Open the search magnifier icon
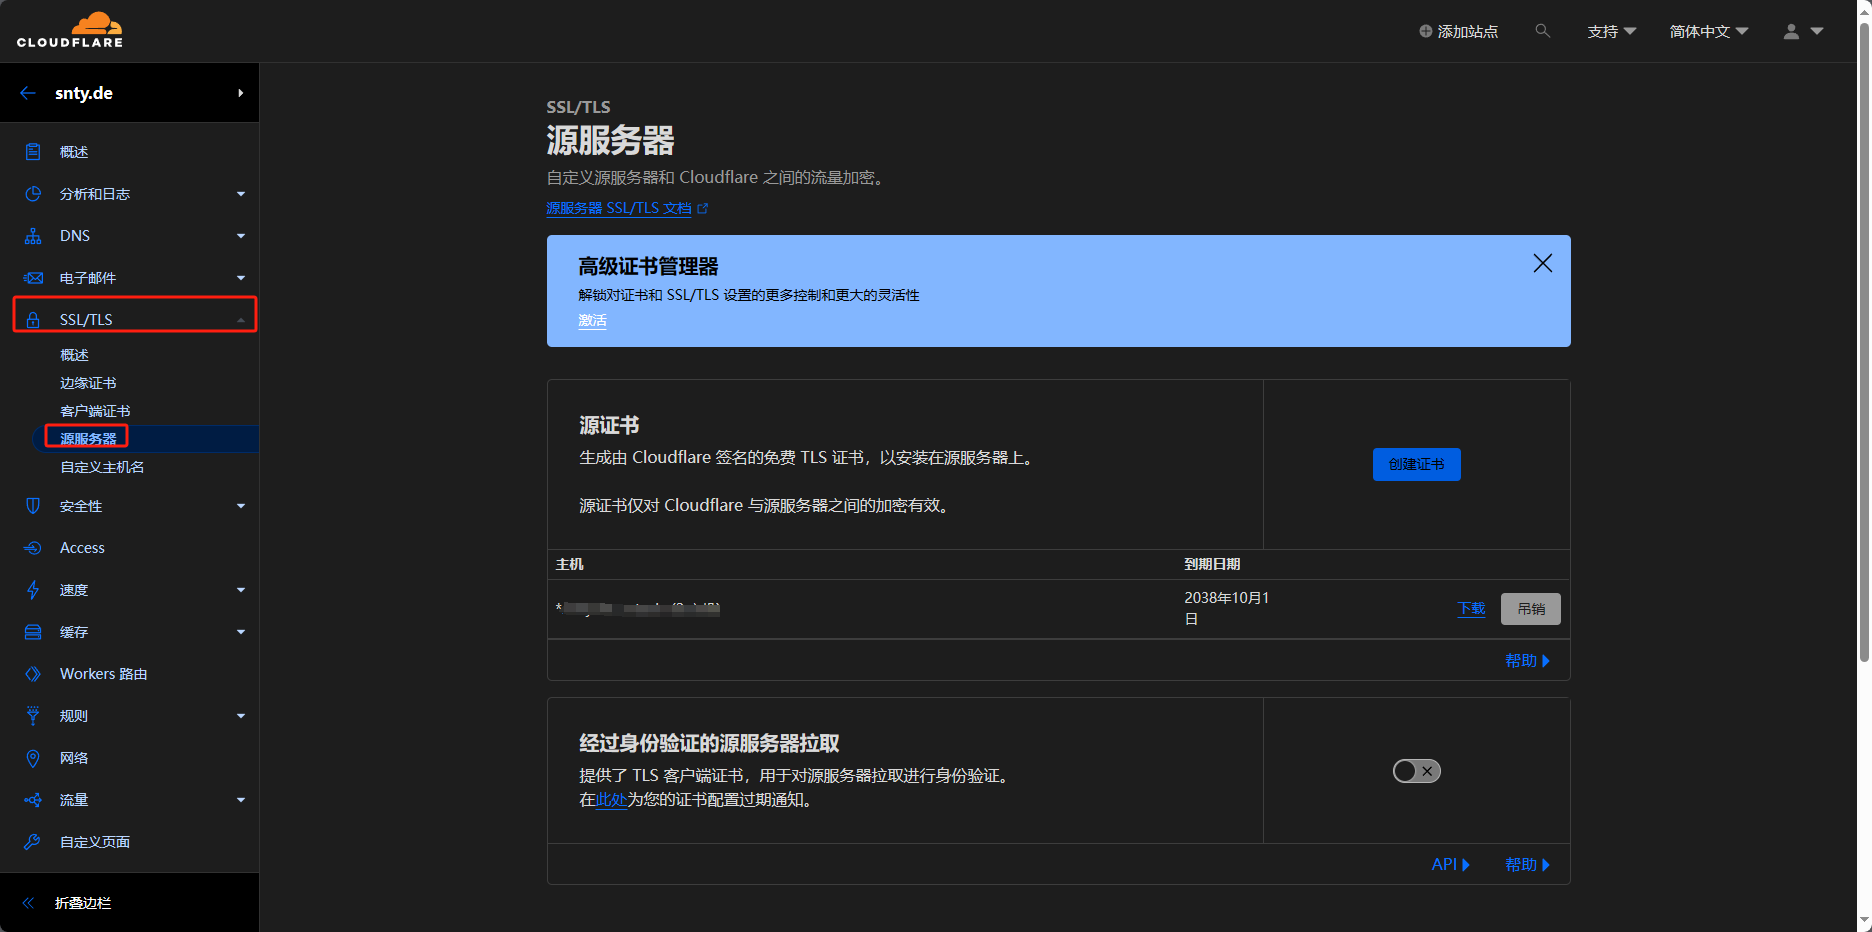The width and height of the screenshot is (1872, 932). 1543,31
